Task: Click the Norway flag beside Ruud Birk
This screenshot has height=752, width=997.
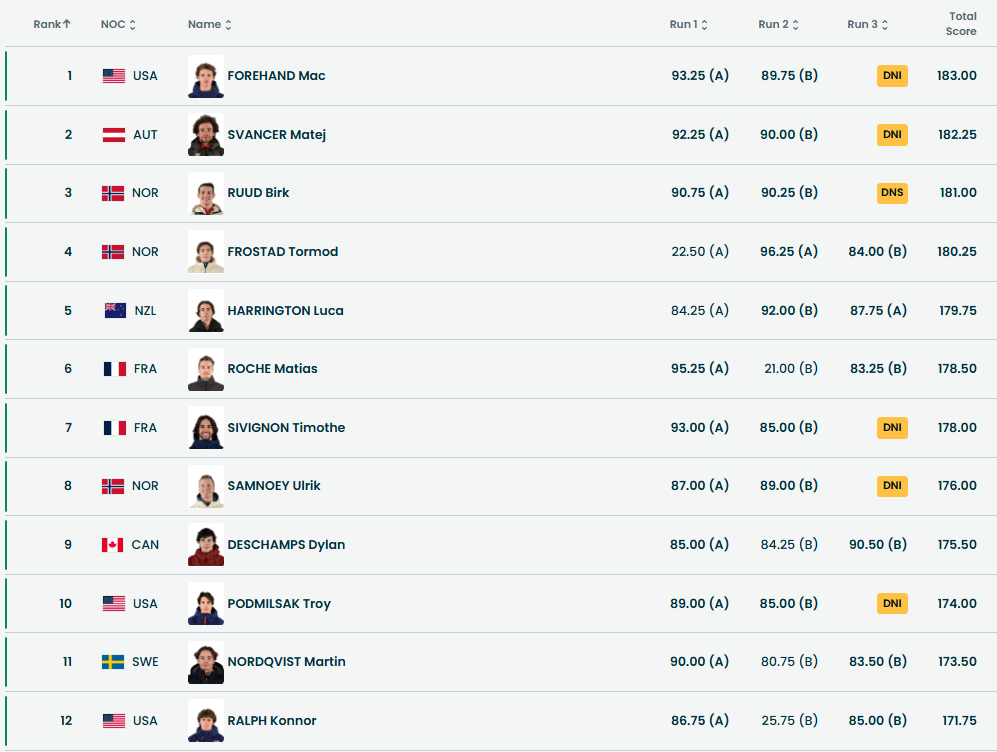Action: coord(113,193)
